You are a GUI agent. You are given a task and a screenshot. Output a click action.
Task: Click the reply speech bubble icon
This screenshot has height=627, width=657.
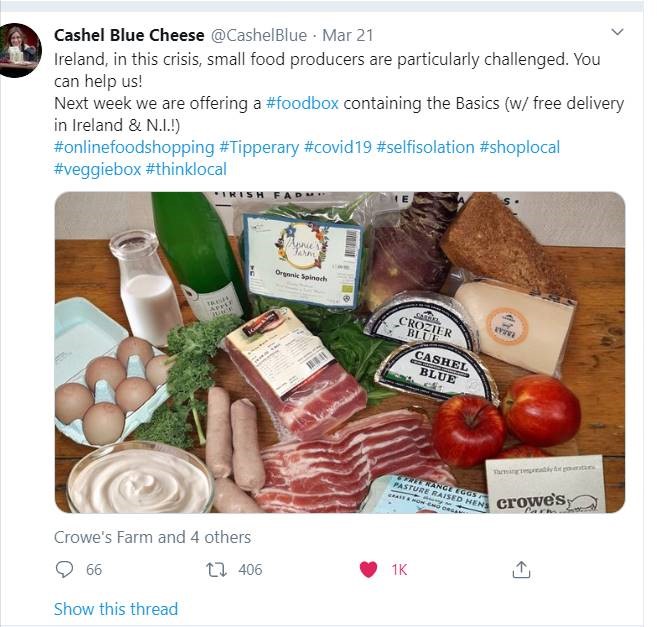point(64,569)
